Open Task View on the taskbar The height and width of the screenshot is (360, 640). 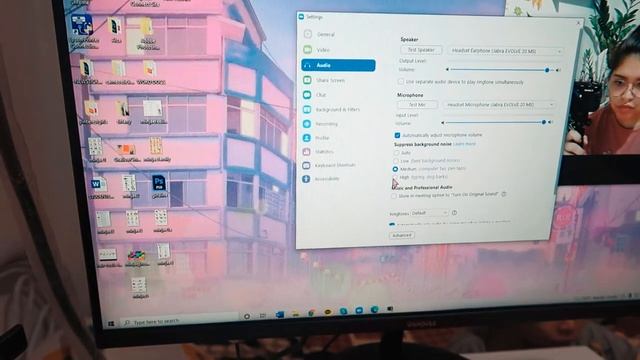point(262,316)
